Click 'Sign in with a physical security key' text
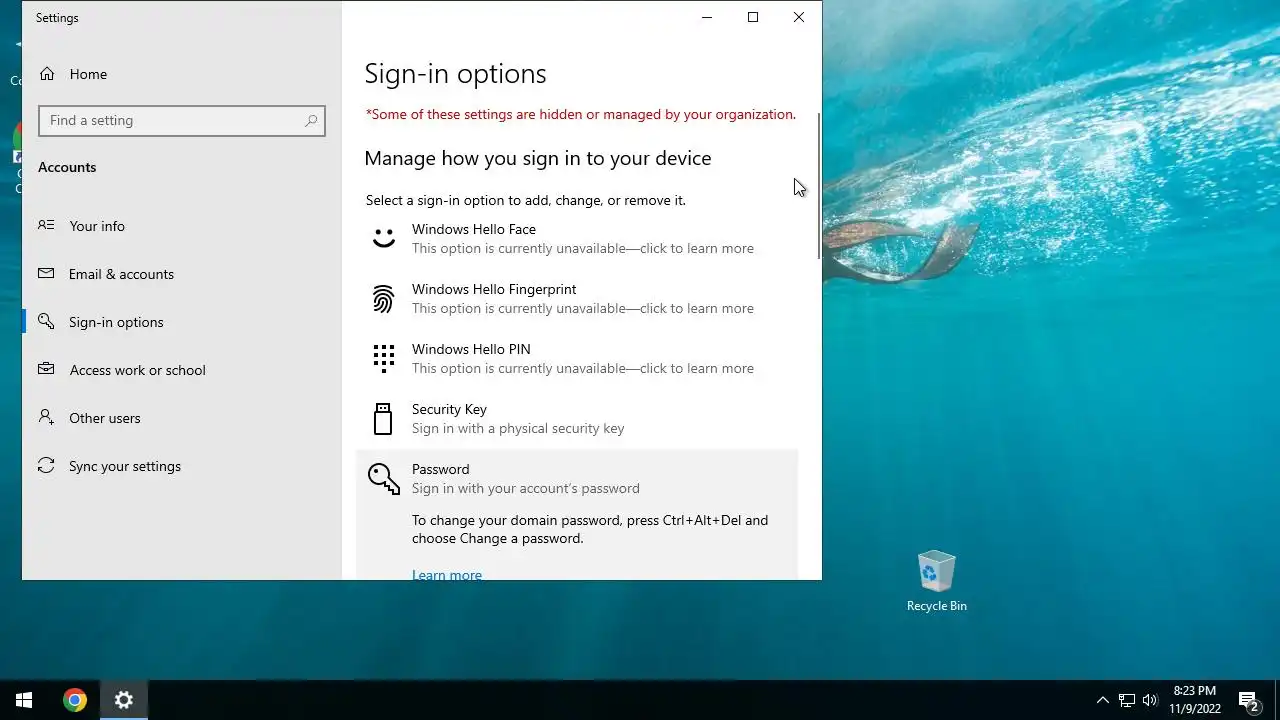1280x720 pixels. (518, 428)
